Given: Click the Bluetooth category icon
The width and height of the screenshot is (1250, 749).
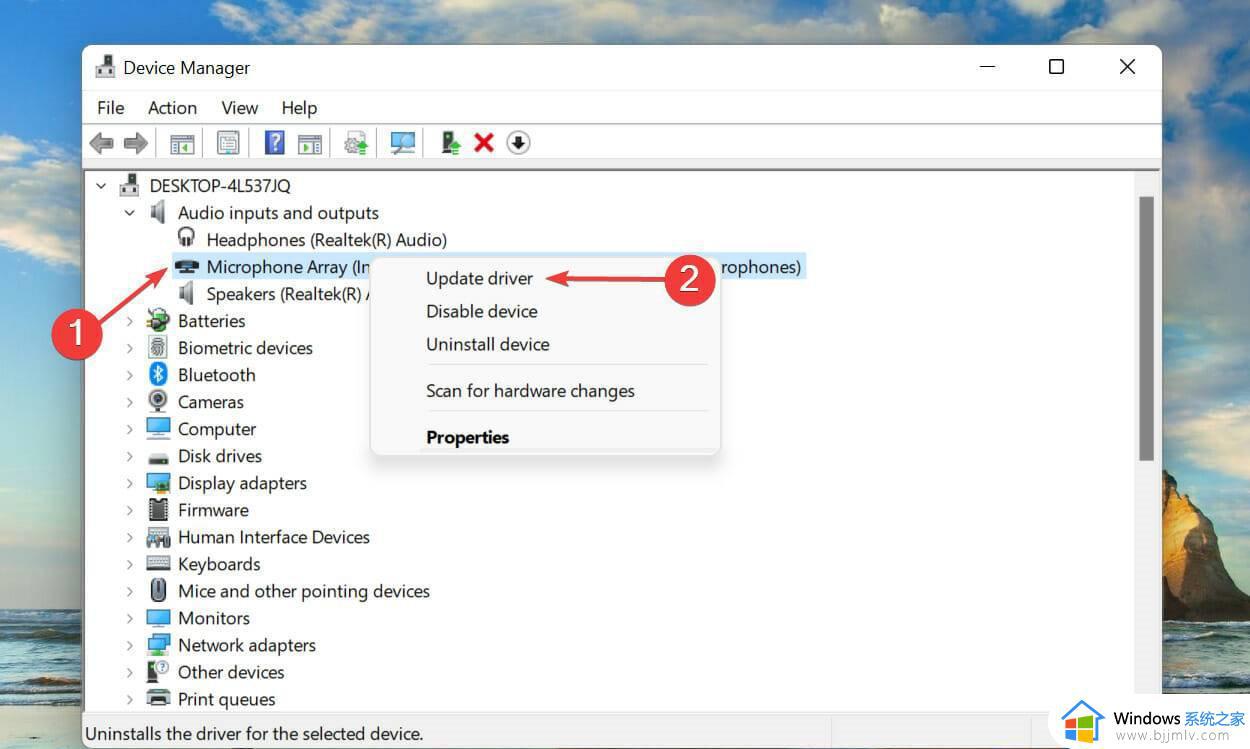Looking at the screenshot, I should coord(158,374).
